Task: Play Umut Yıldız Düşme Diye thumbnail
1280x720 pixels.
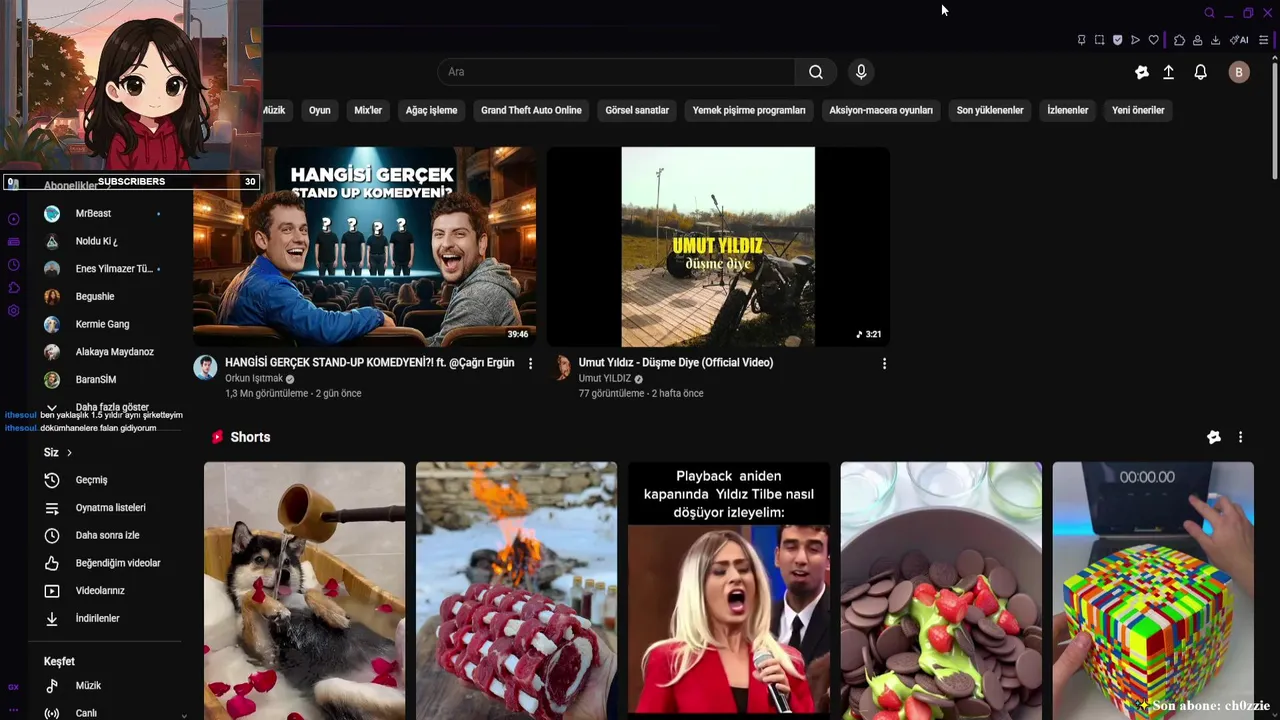Action: [718, 247]
